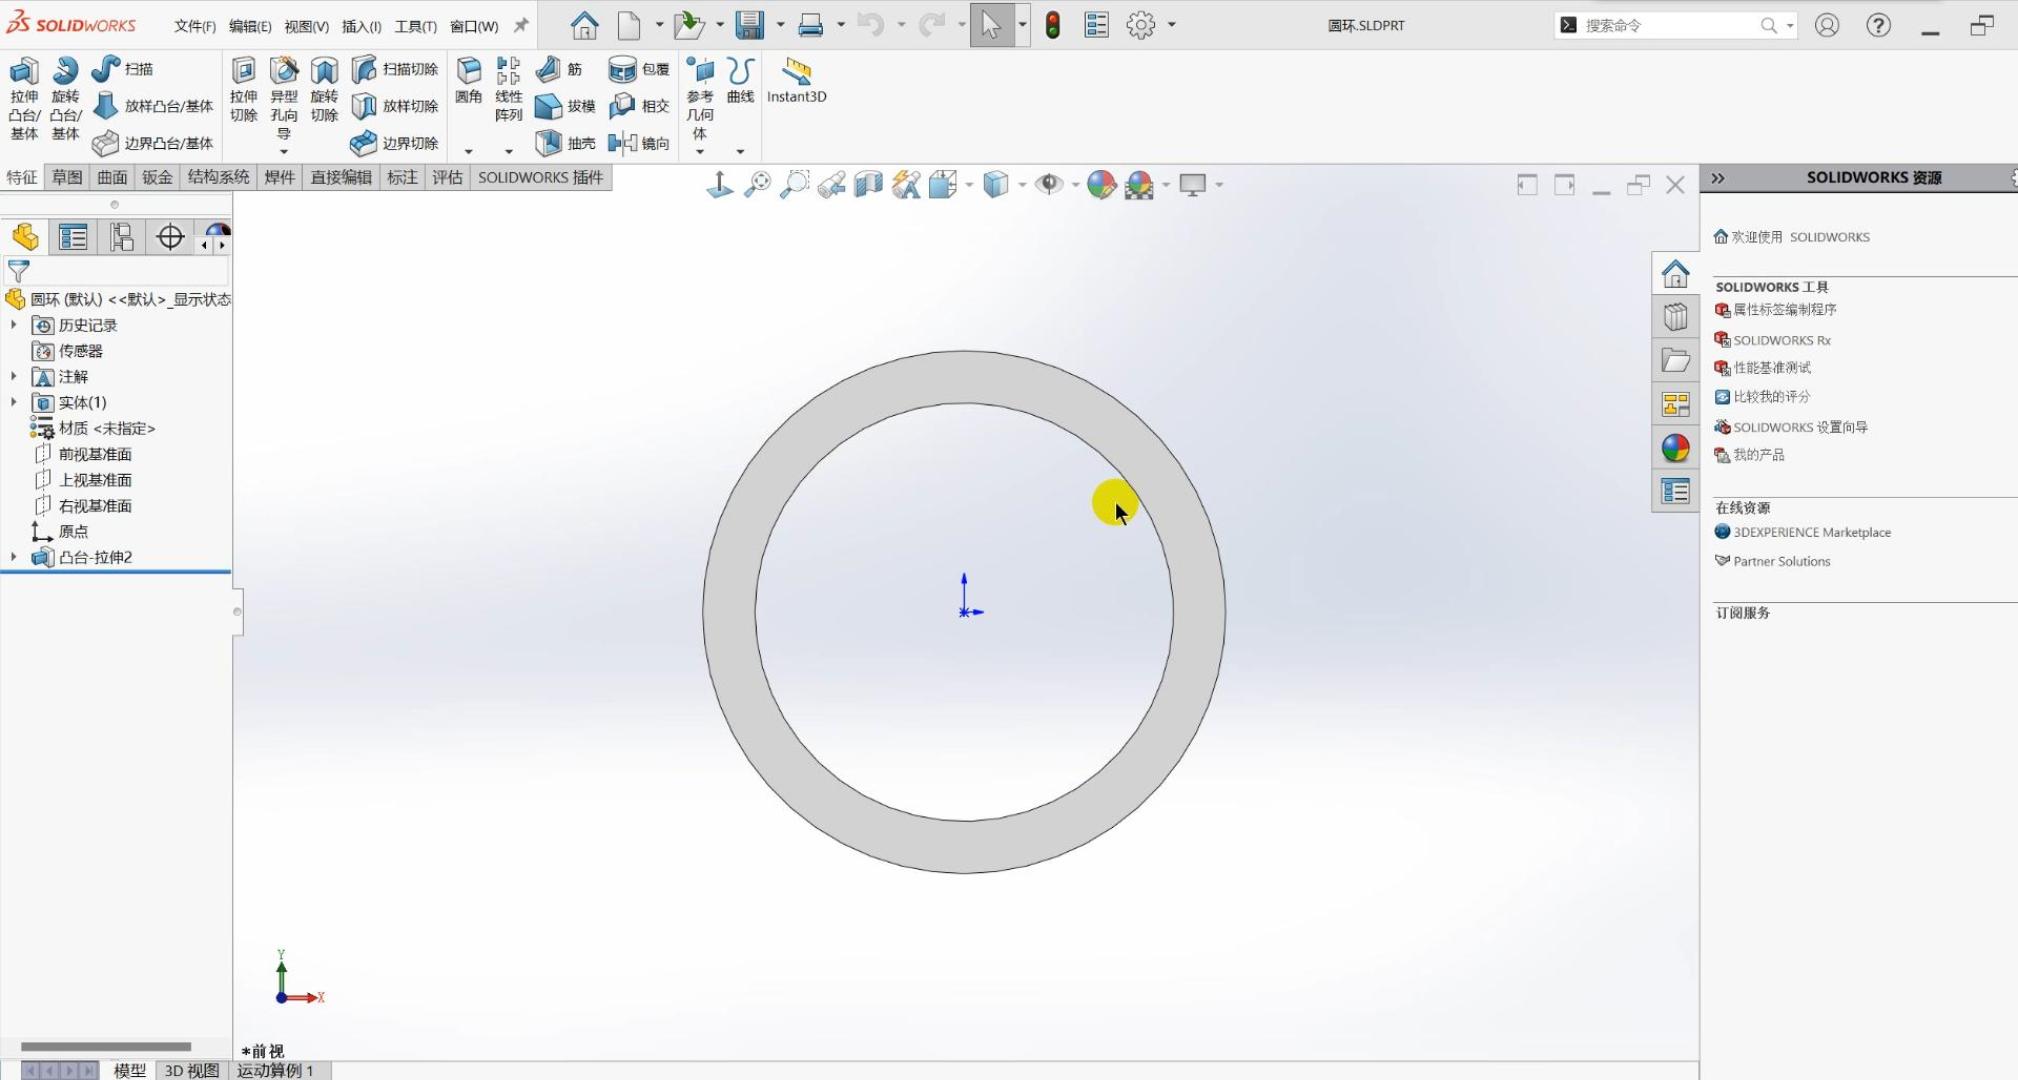Image resolution: width=2018 pixels, height=1080 pixels.
Task: Switch to the 草图 (Sketch) ribbon tab
Action: (67, 177)
